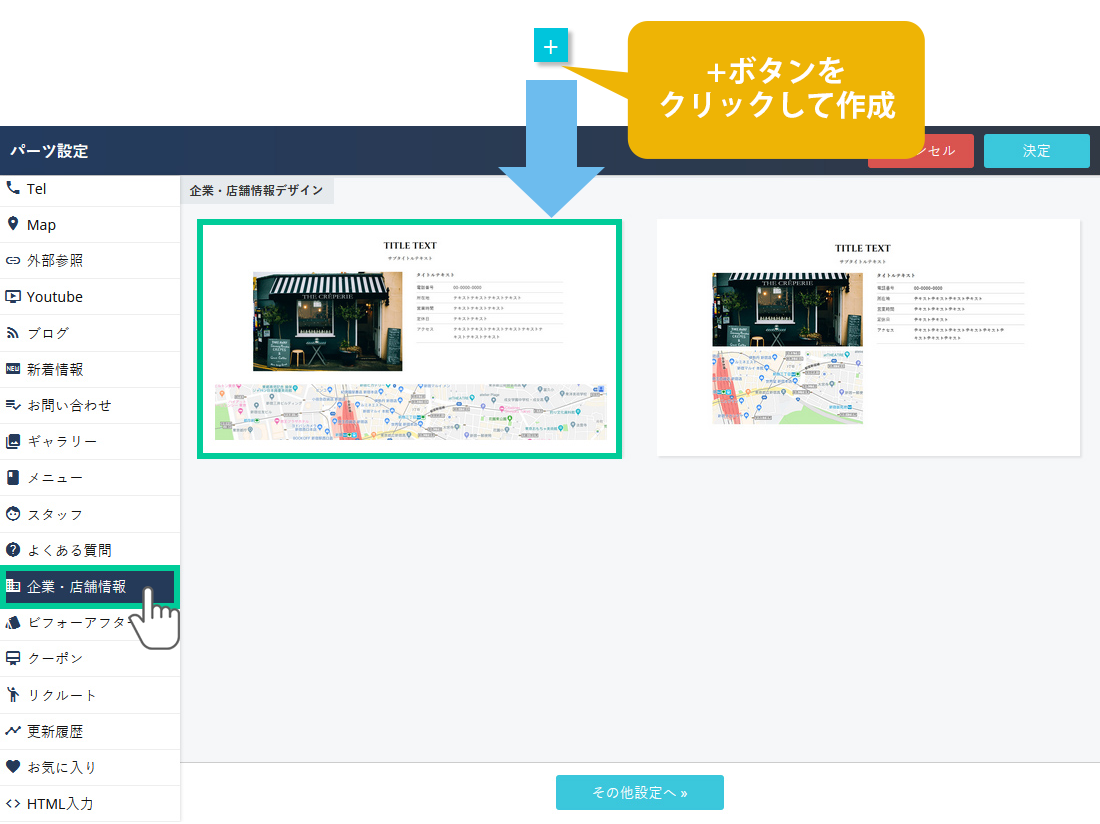Screen dimensions: 1100x824
Task: Click the 新着情報 NEW badge icon
Action: pos(13,369)
